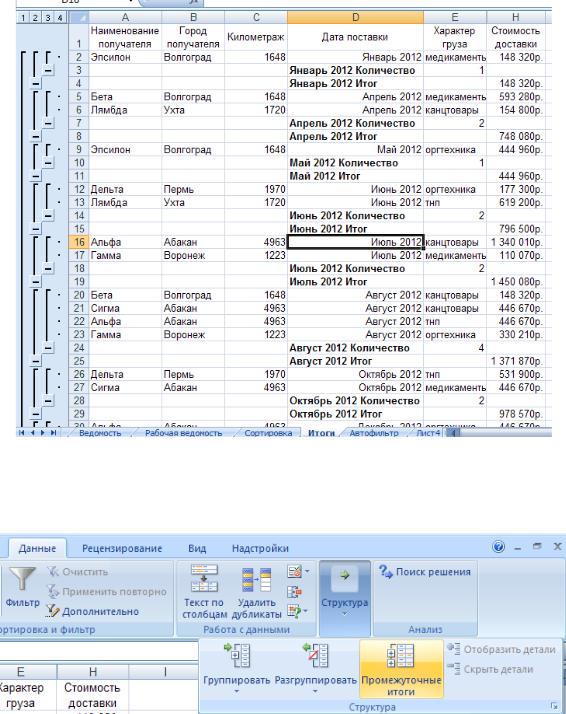Collapse group at Январь 2012 Итог row
Viewport: 566px width, 714px height.
[x=36, y=84]
